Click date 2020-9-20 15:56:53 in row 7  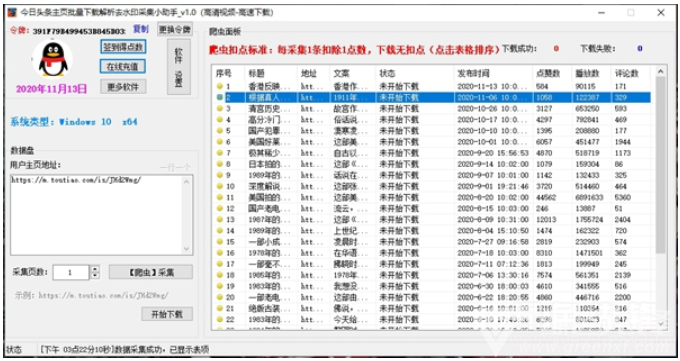tap(493, 153)
